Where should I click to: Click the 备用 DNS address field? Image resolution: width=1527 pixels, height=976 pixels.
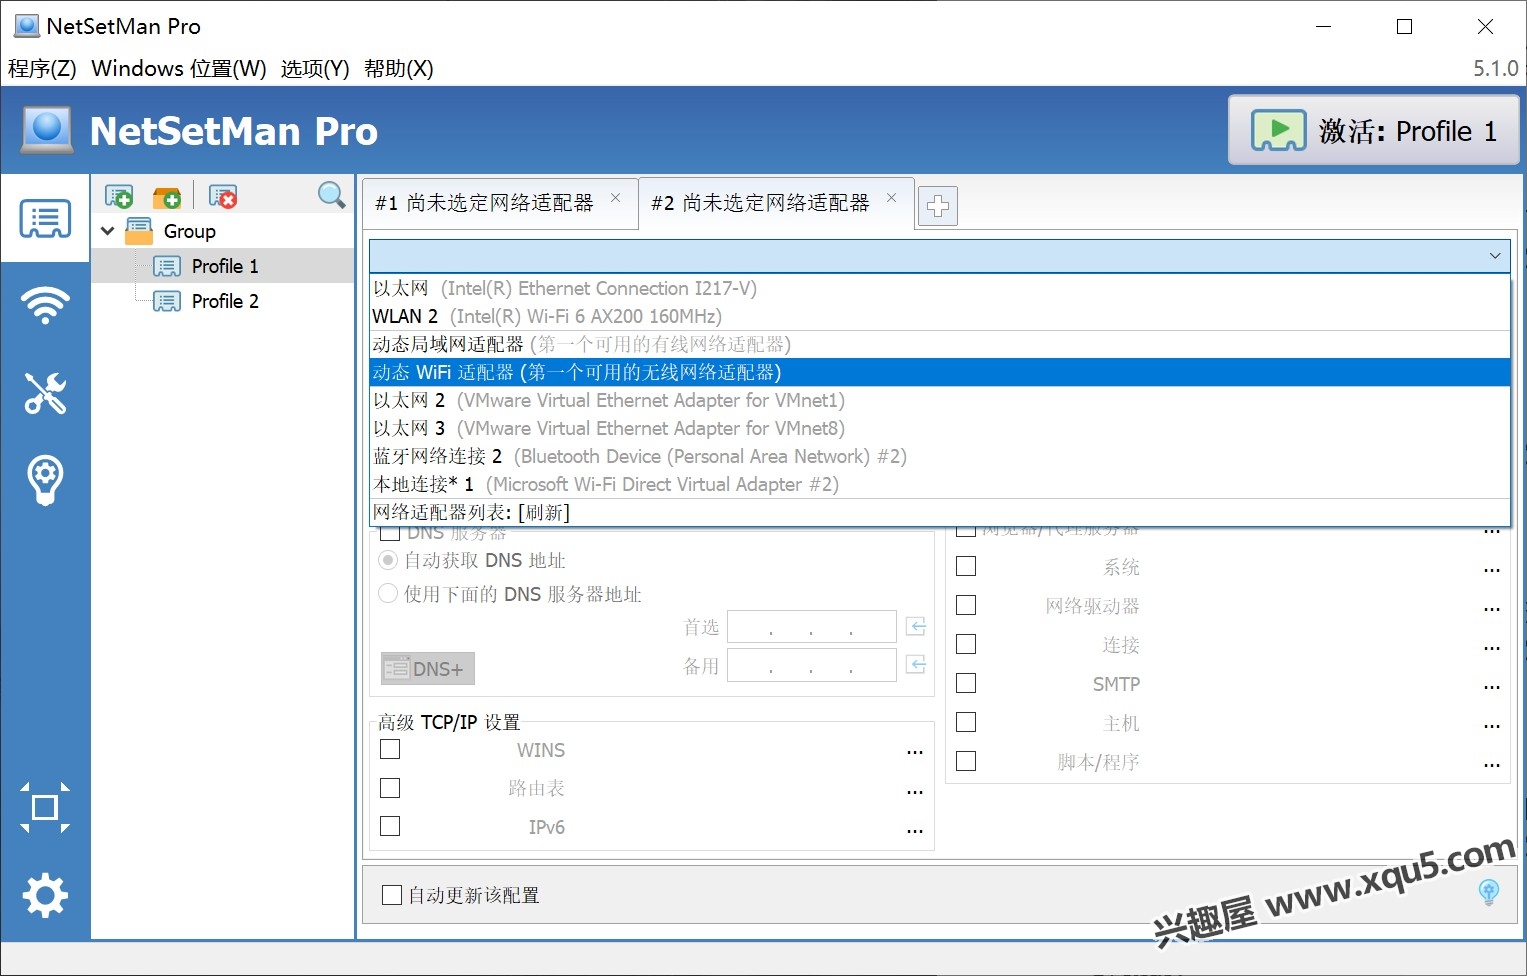811,665
